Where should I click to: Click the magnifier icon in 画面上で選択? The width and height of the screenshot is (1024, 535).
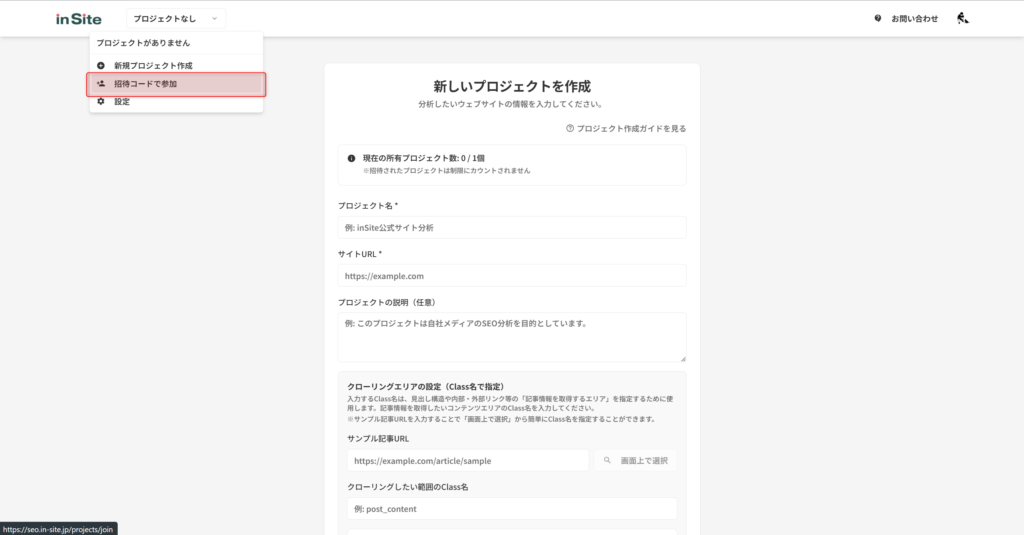[x=607, y=461]
